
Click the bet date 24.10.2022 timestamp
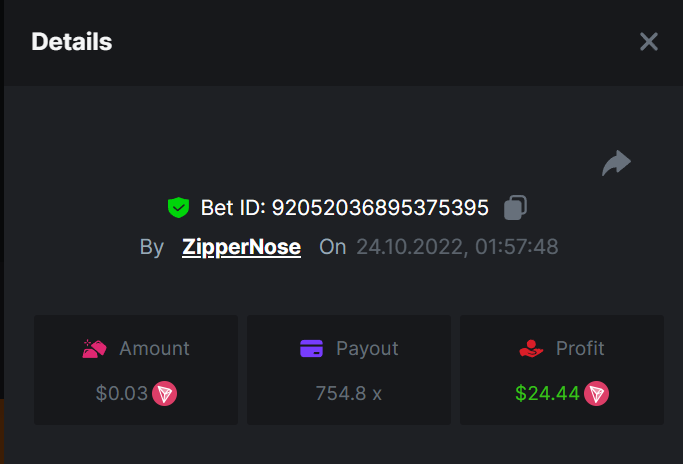(x=457, y=247)
